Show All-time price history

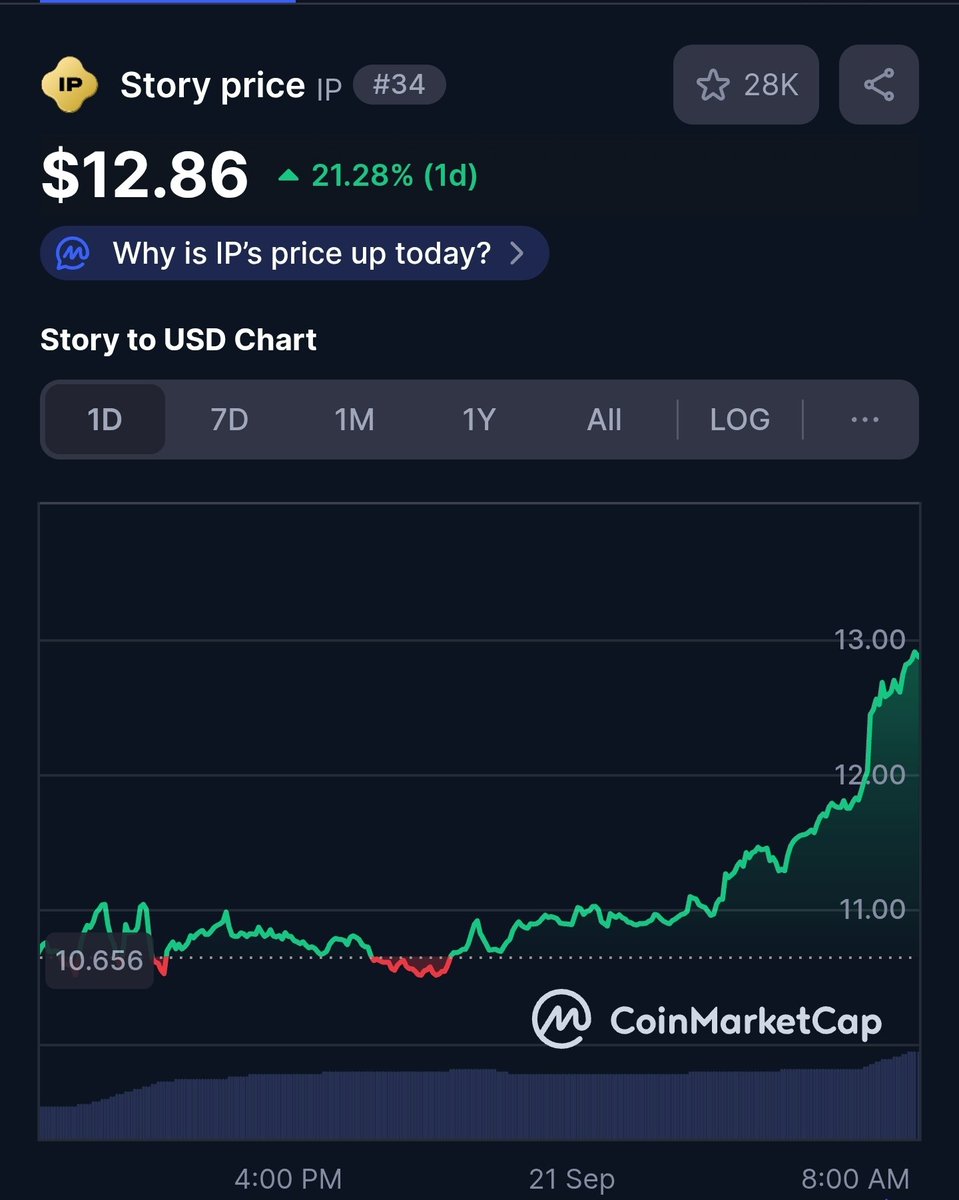(604, 420)
